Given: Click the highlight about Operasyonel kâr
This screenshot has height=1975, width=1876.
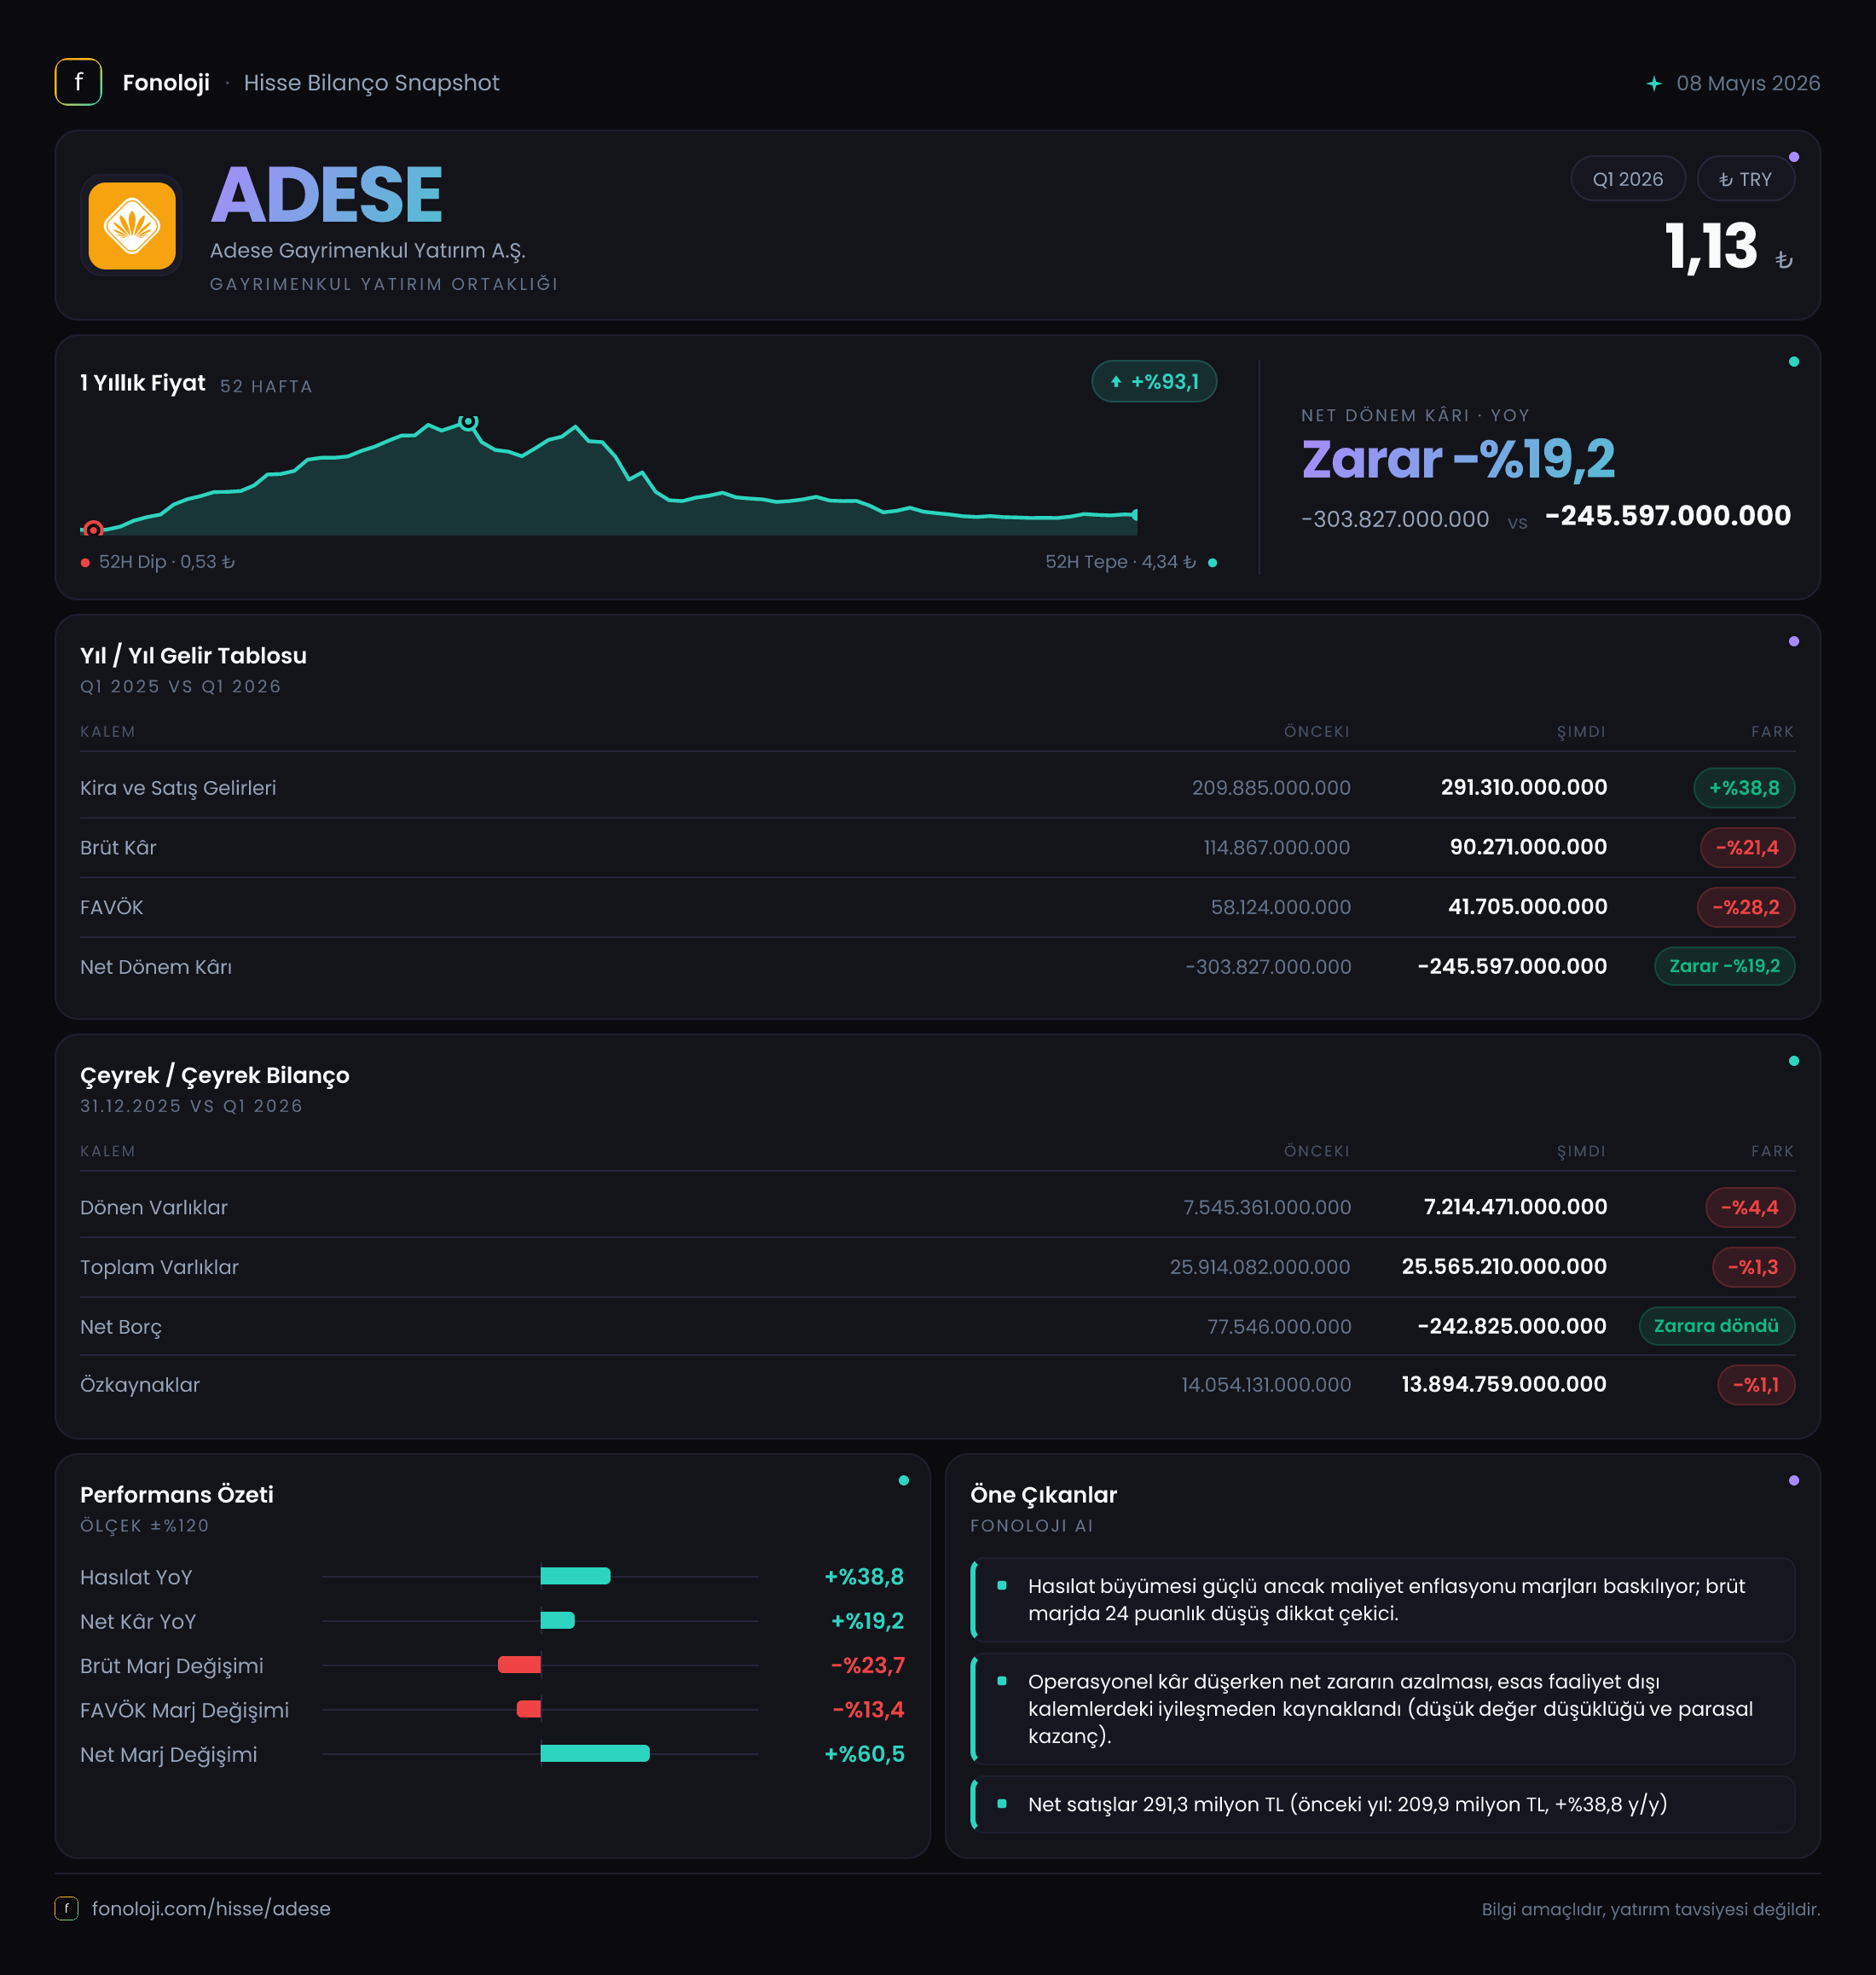Looking at the screenshot, I should pos(1383,1709).
